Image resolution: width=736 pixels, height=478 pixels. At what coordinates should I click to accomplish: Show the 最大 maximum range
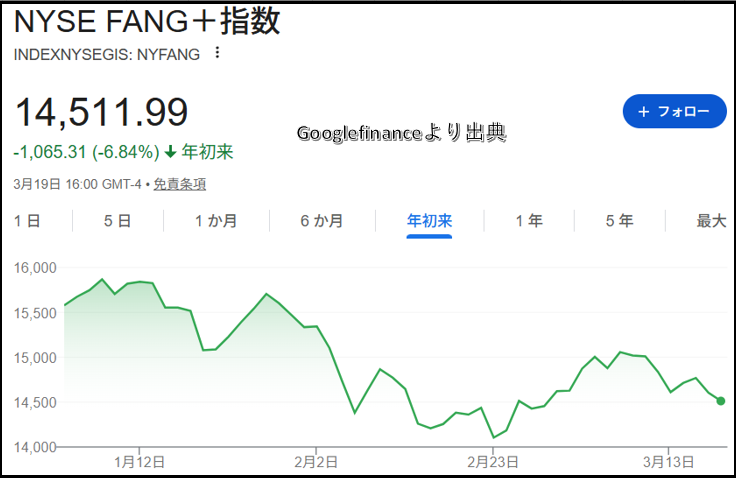[x=711, y=221]
